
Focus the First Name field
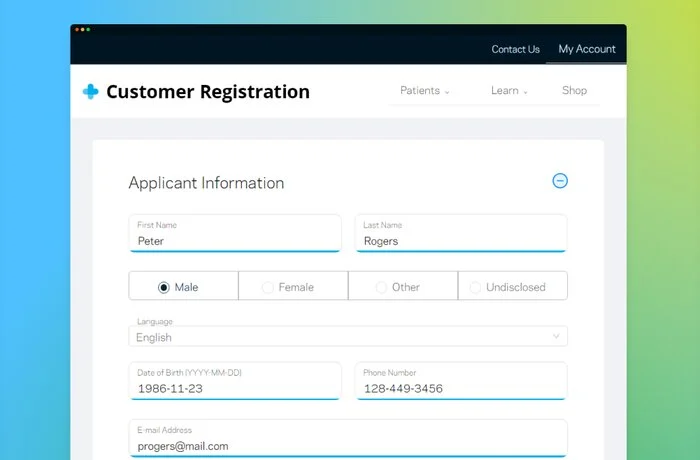click(235, 233)
